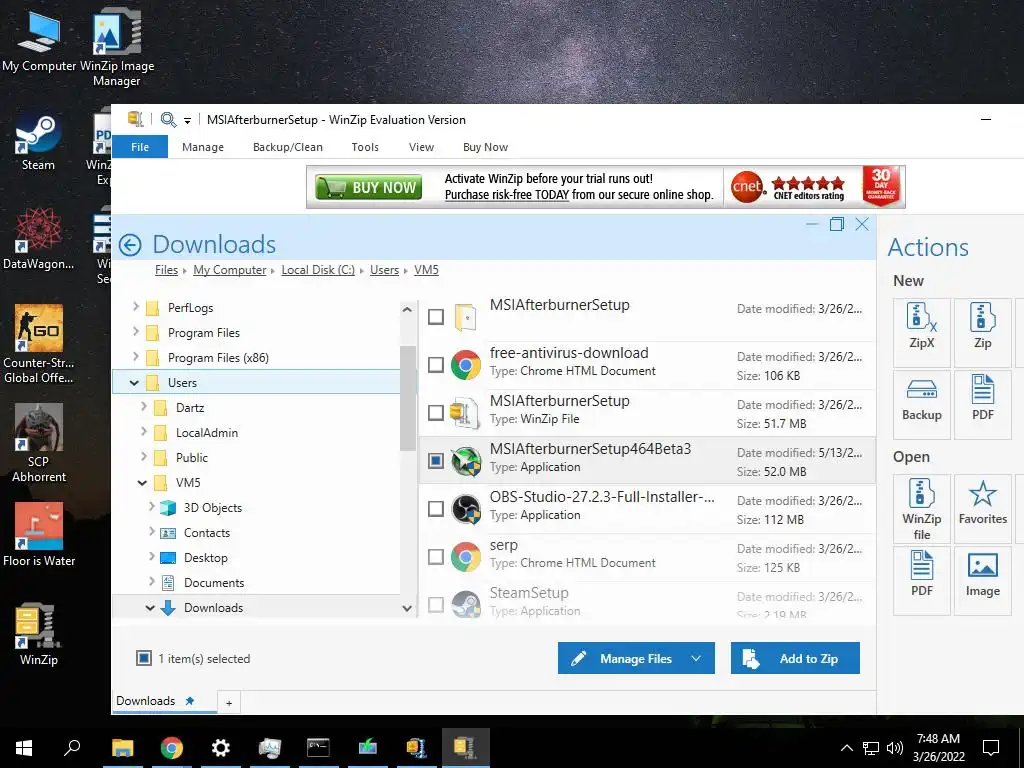
Task: Open SCP Abhorrent desktop shortcut
Action: [38, 443]
